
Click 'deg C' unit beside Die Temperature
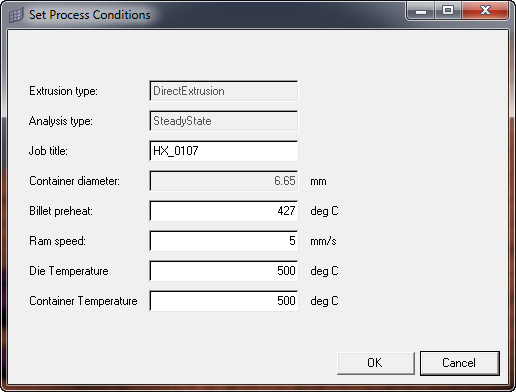click(x=324, y=271)
